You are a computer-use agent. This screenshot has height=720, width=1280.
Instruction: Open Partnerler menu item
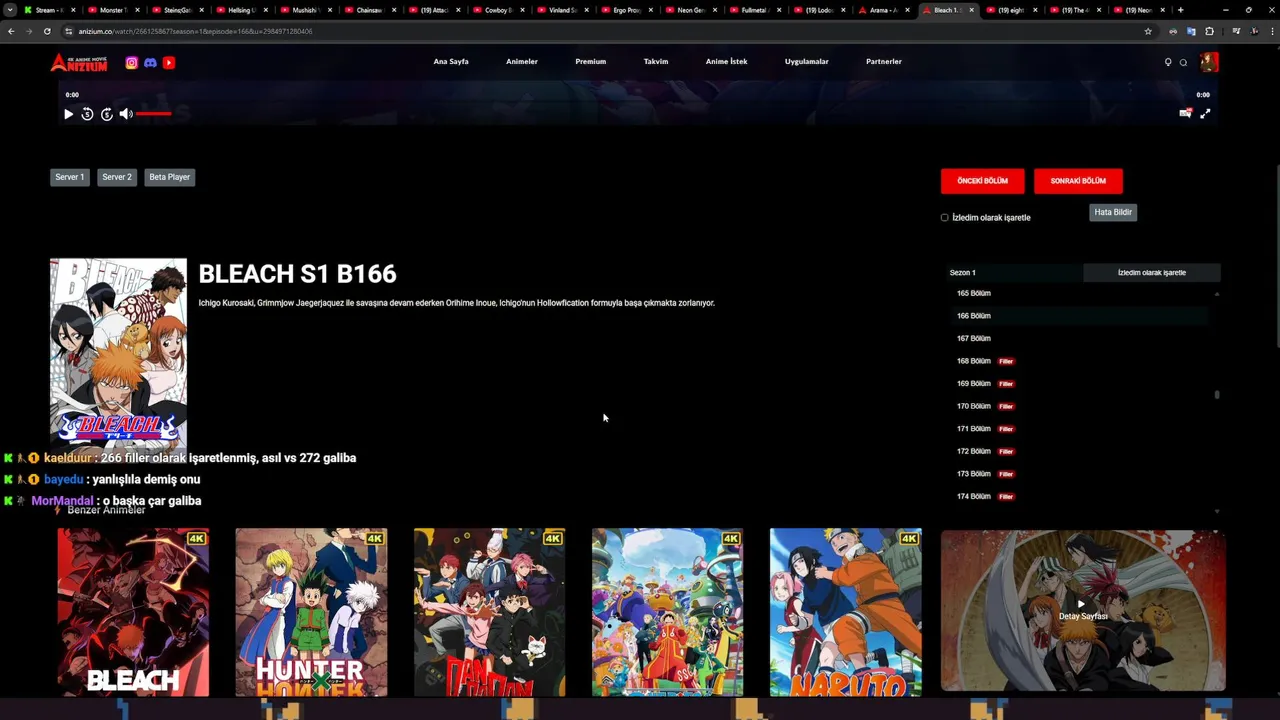pyautogui.click(x=884, y=62)
